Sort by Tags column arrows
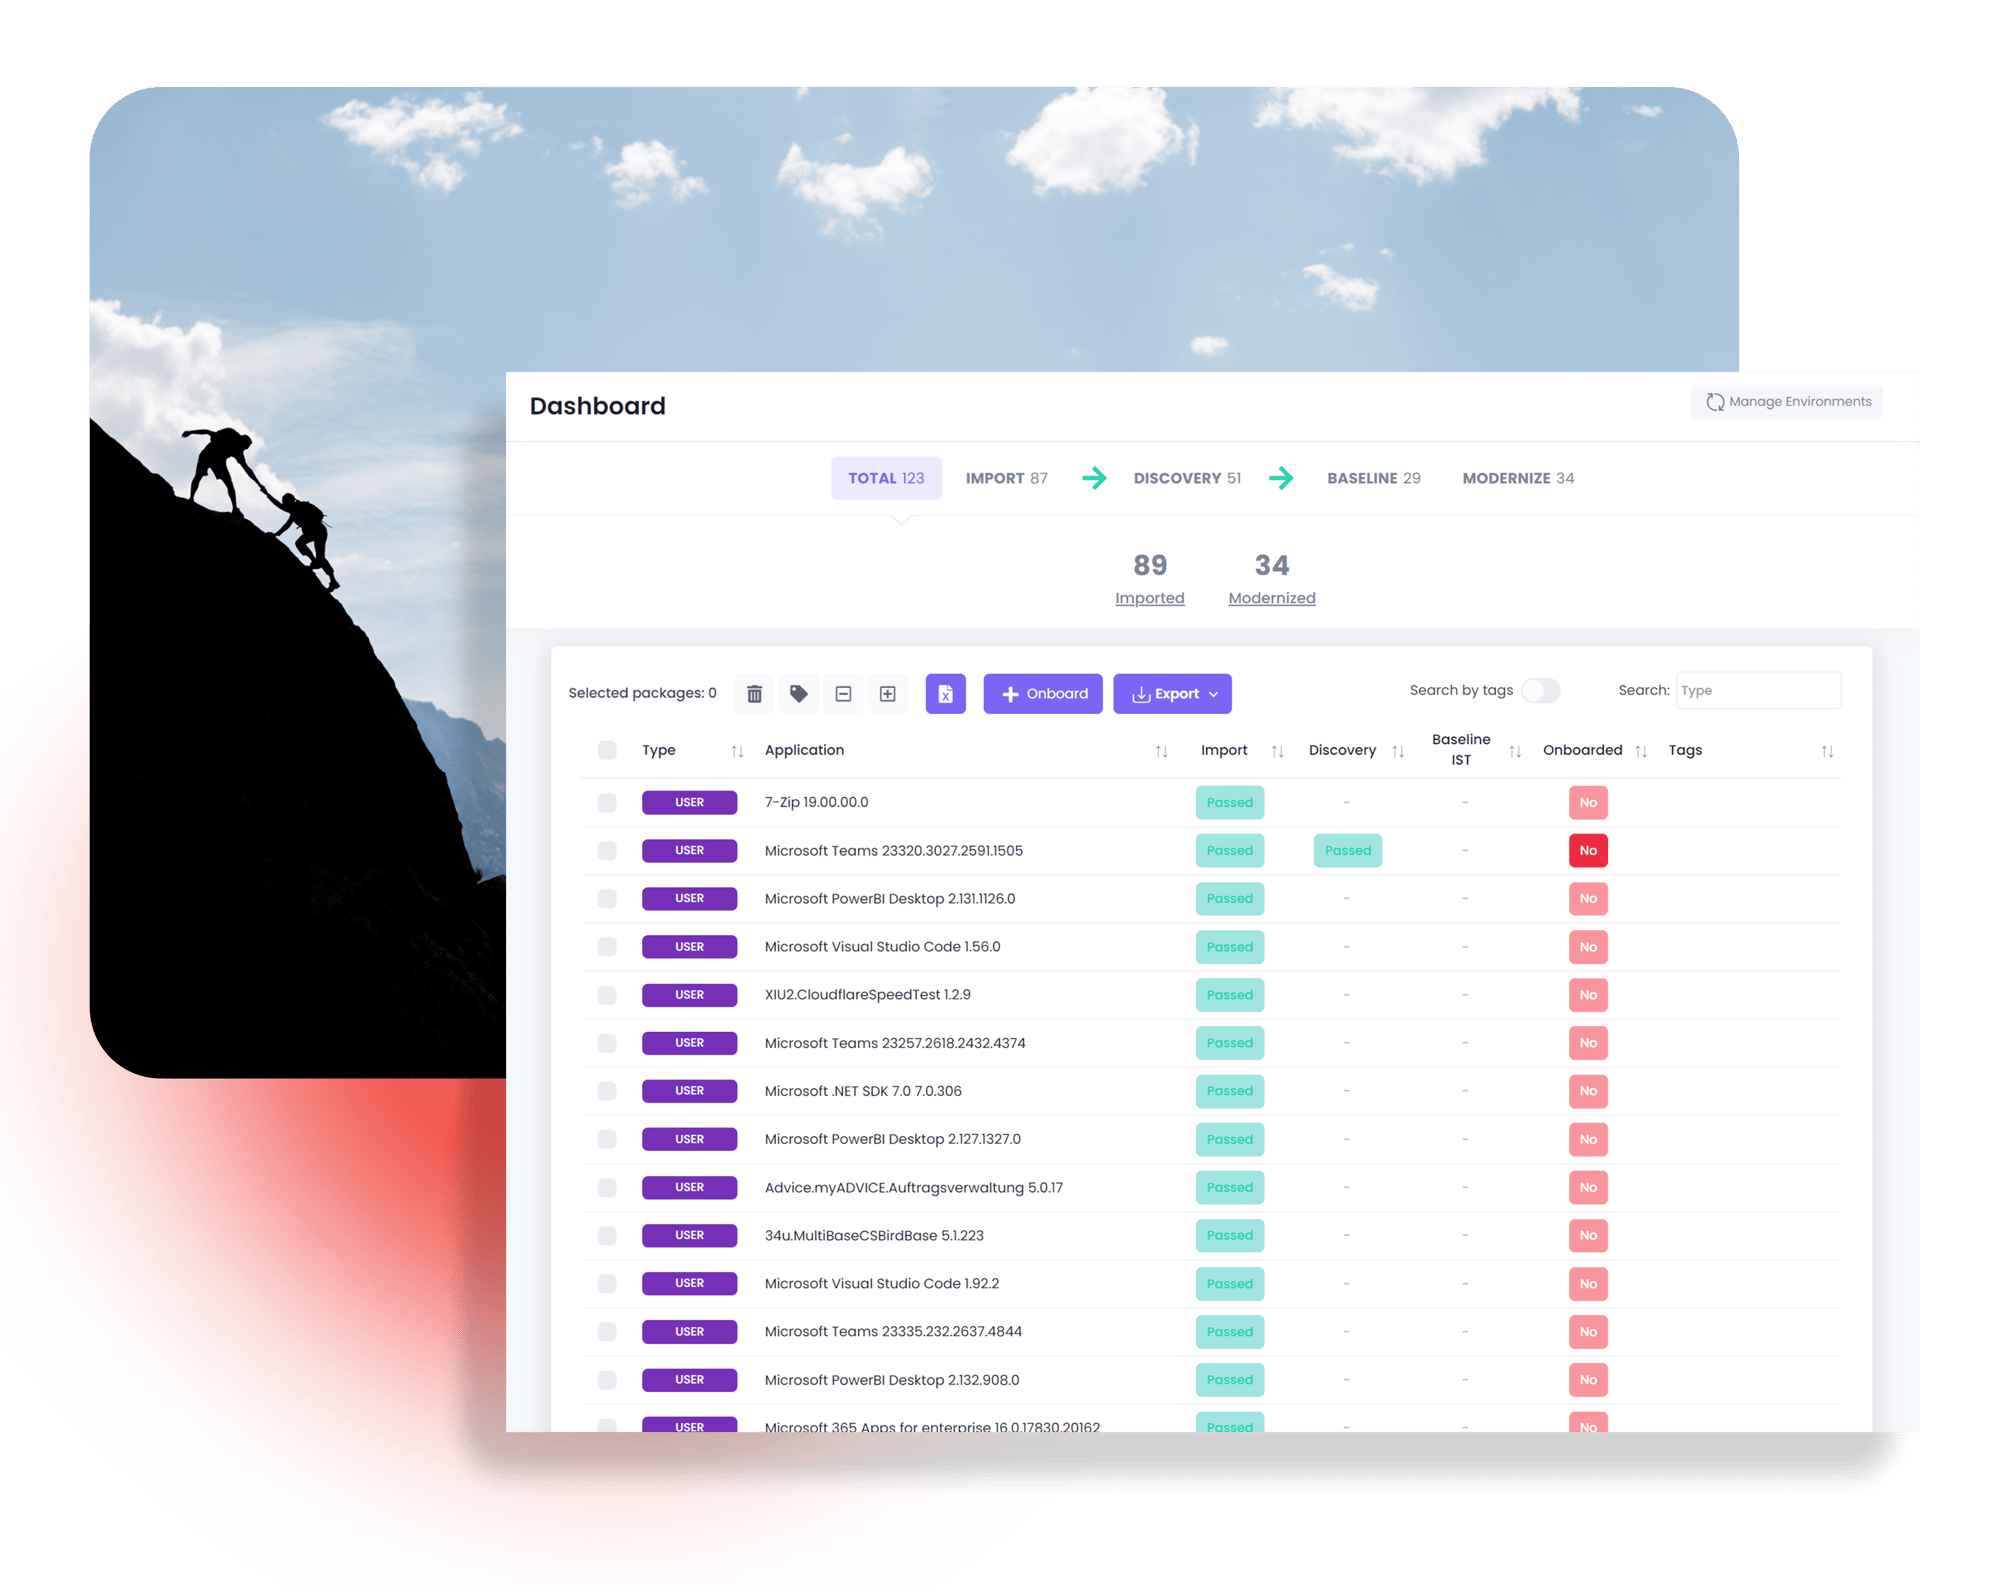 1827,751
